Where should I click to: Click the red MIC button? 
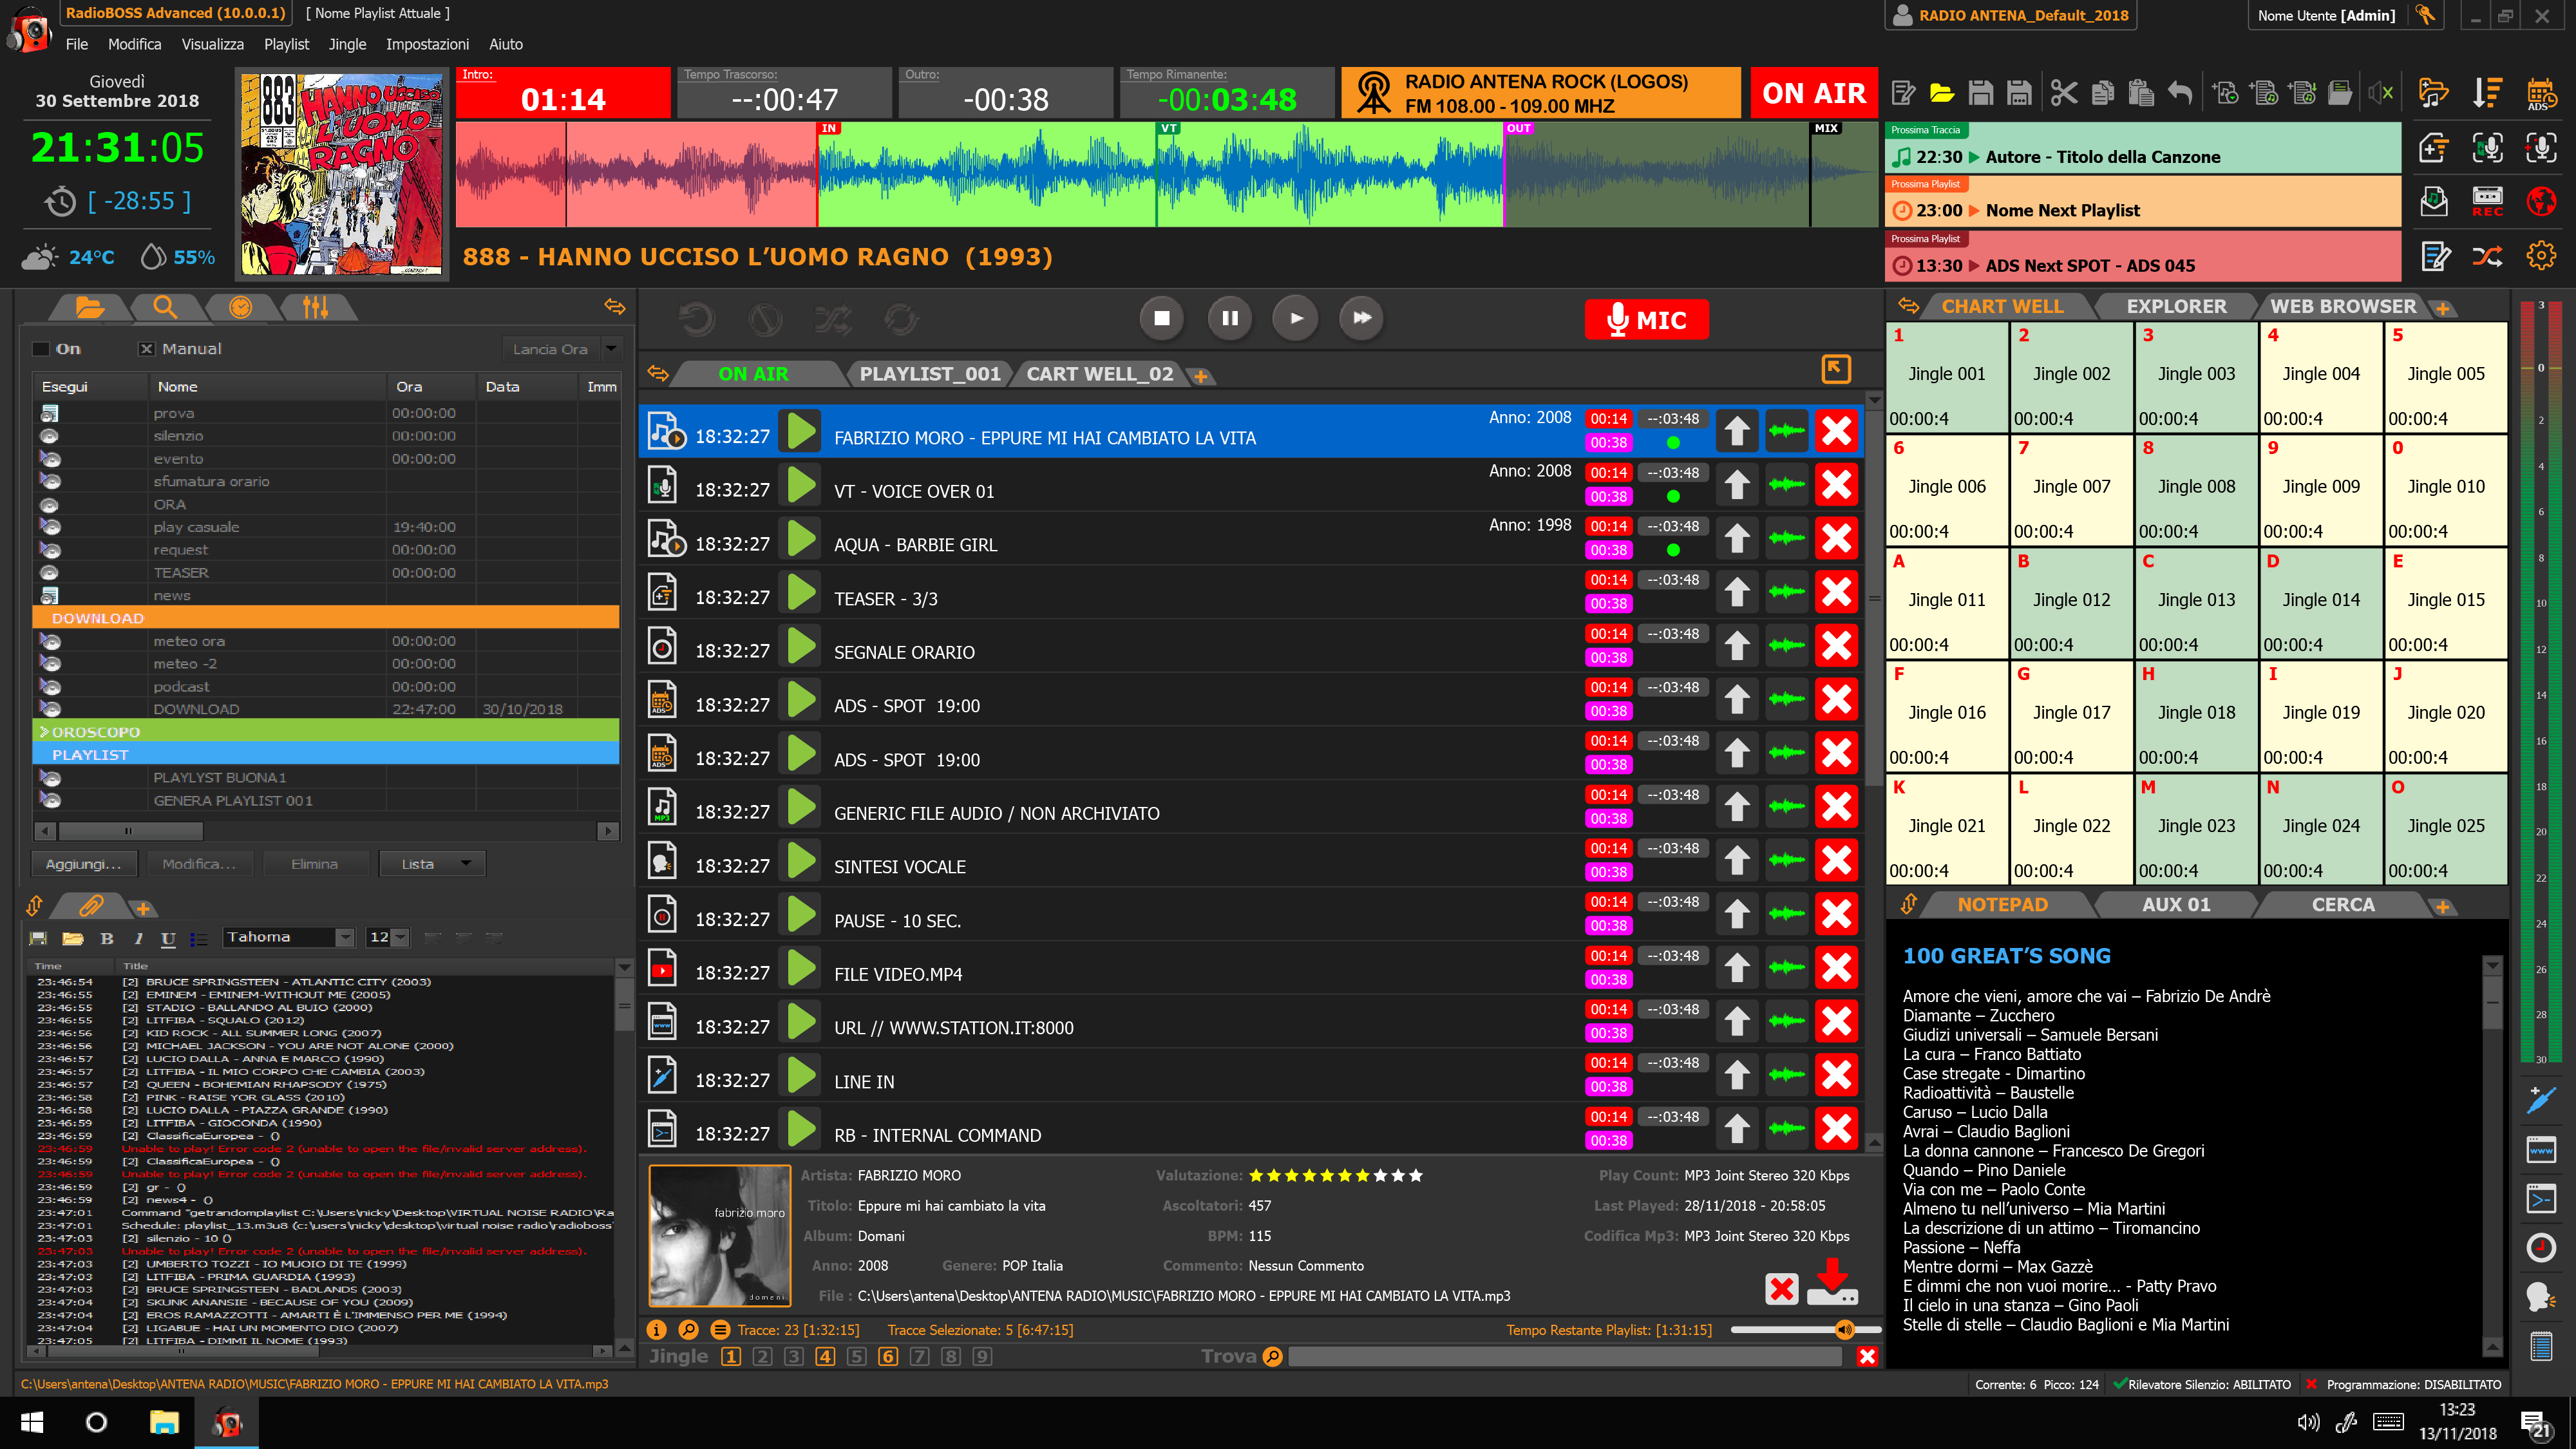pos(1646,320)
